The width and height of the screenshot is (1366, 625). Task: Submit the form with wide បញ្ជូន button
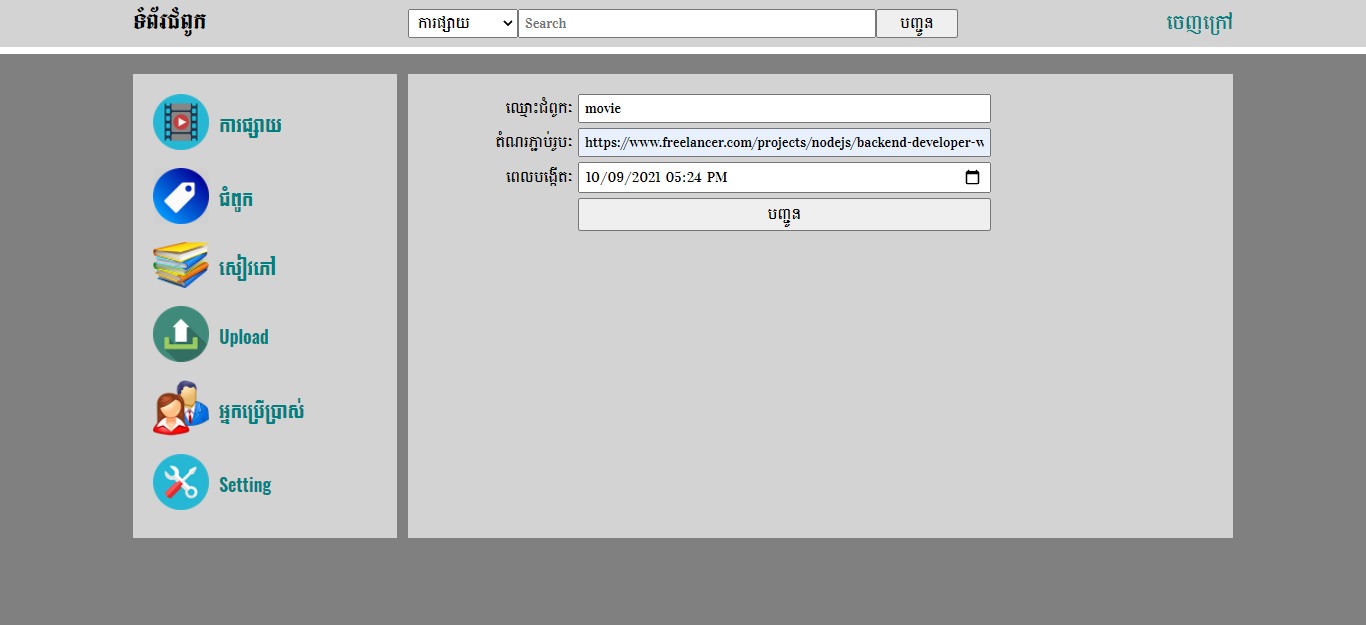click(784, 214)
